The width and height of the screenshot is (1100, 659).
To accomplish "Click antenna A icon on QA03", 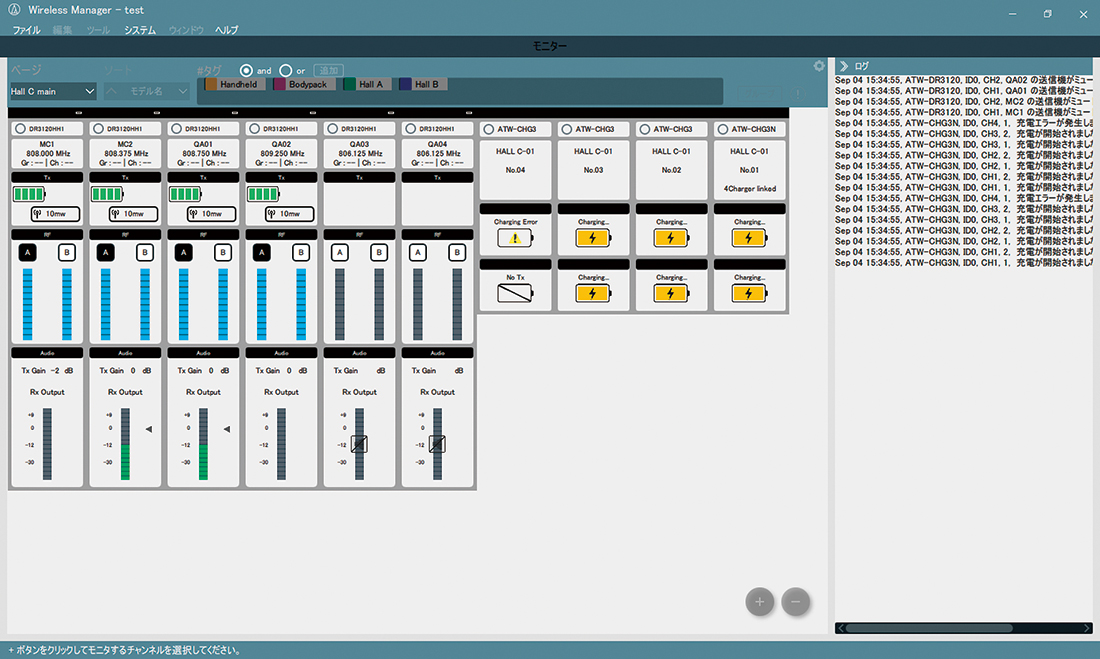I will pos(340,253).
